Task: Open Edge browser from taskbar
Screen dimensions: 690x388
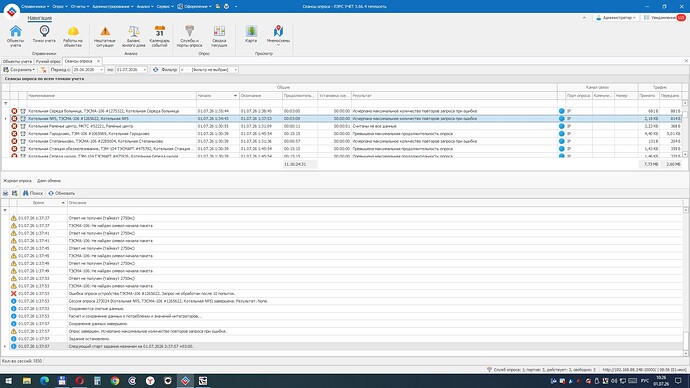Action: 44,381
